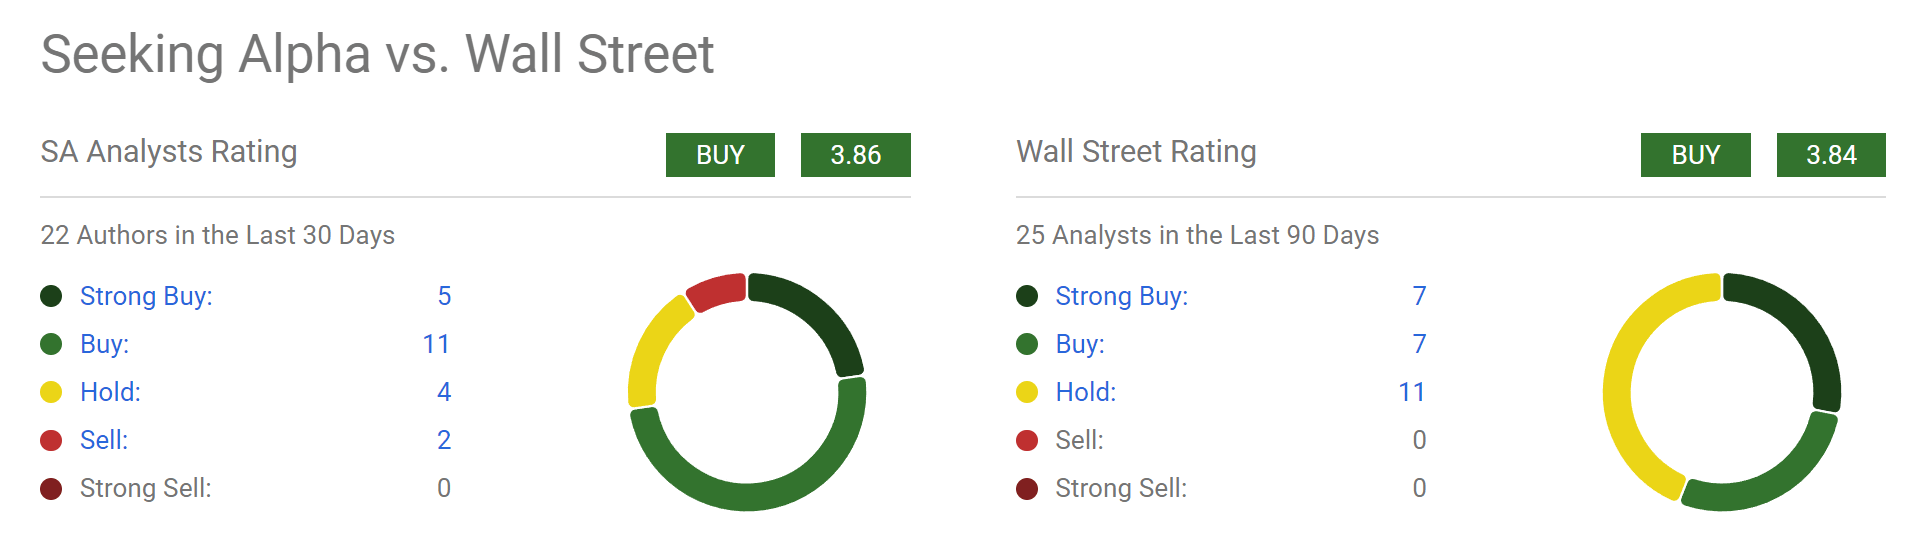The width and height of the screenshot is (1911, 540).
Task: Click the Wall Street BUY rating badge
Action: [1695, 155]
